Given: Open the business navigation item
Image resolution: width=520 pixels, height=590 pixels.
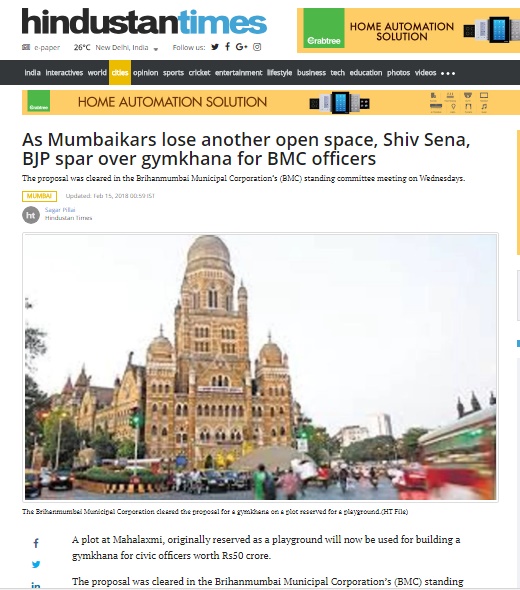Looking at the screenshot, I should tap(311, 73).
